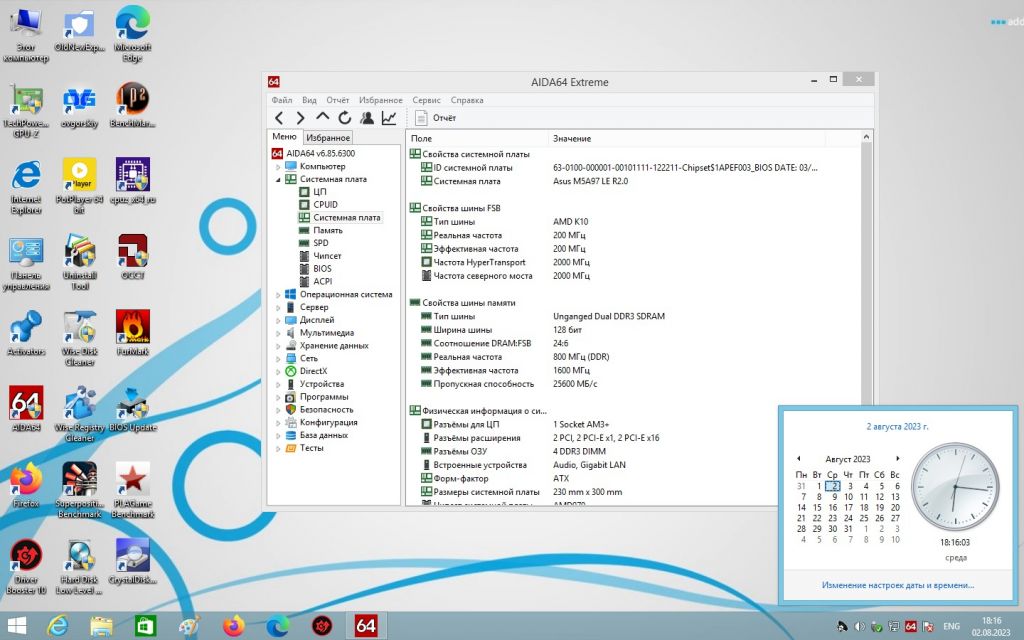Viewport: 1024px width, 640px height.
Task: Open the Отчёт menu in the menu bar
Action: coord(338,100)
